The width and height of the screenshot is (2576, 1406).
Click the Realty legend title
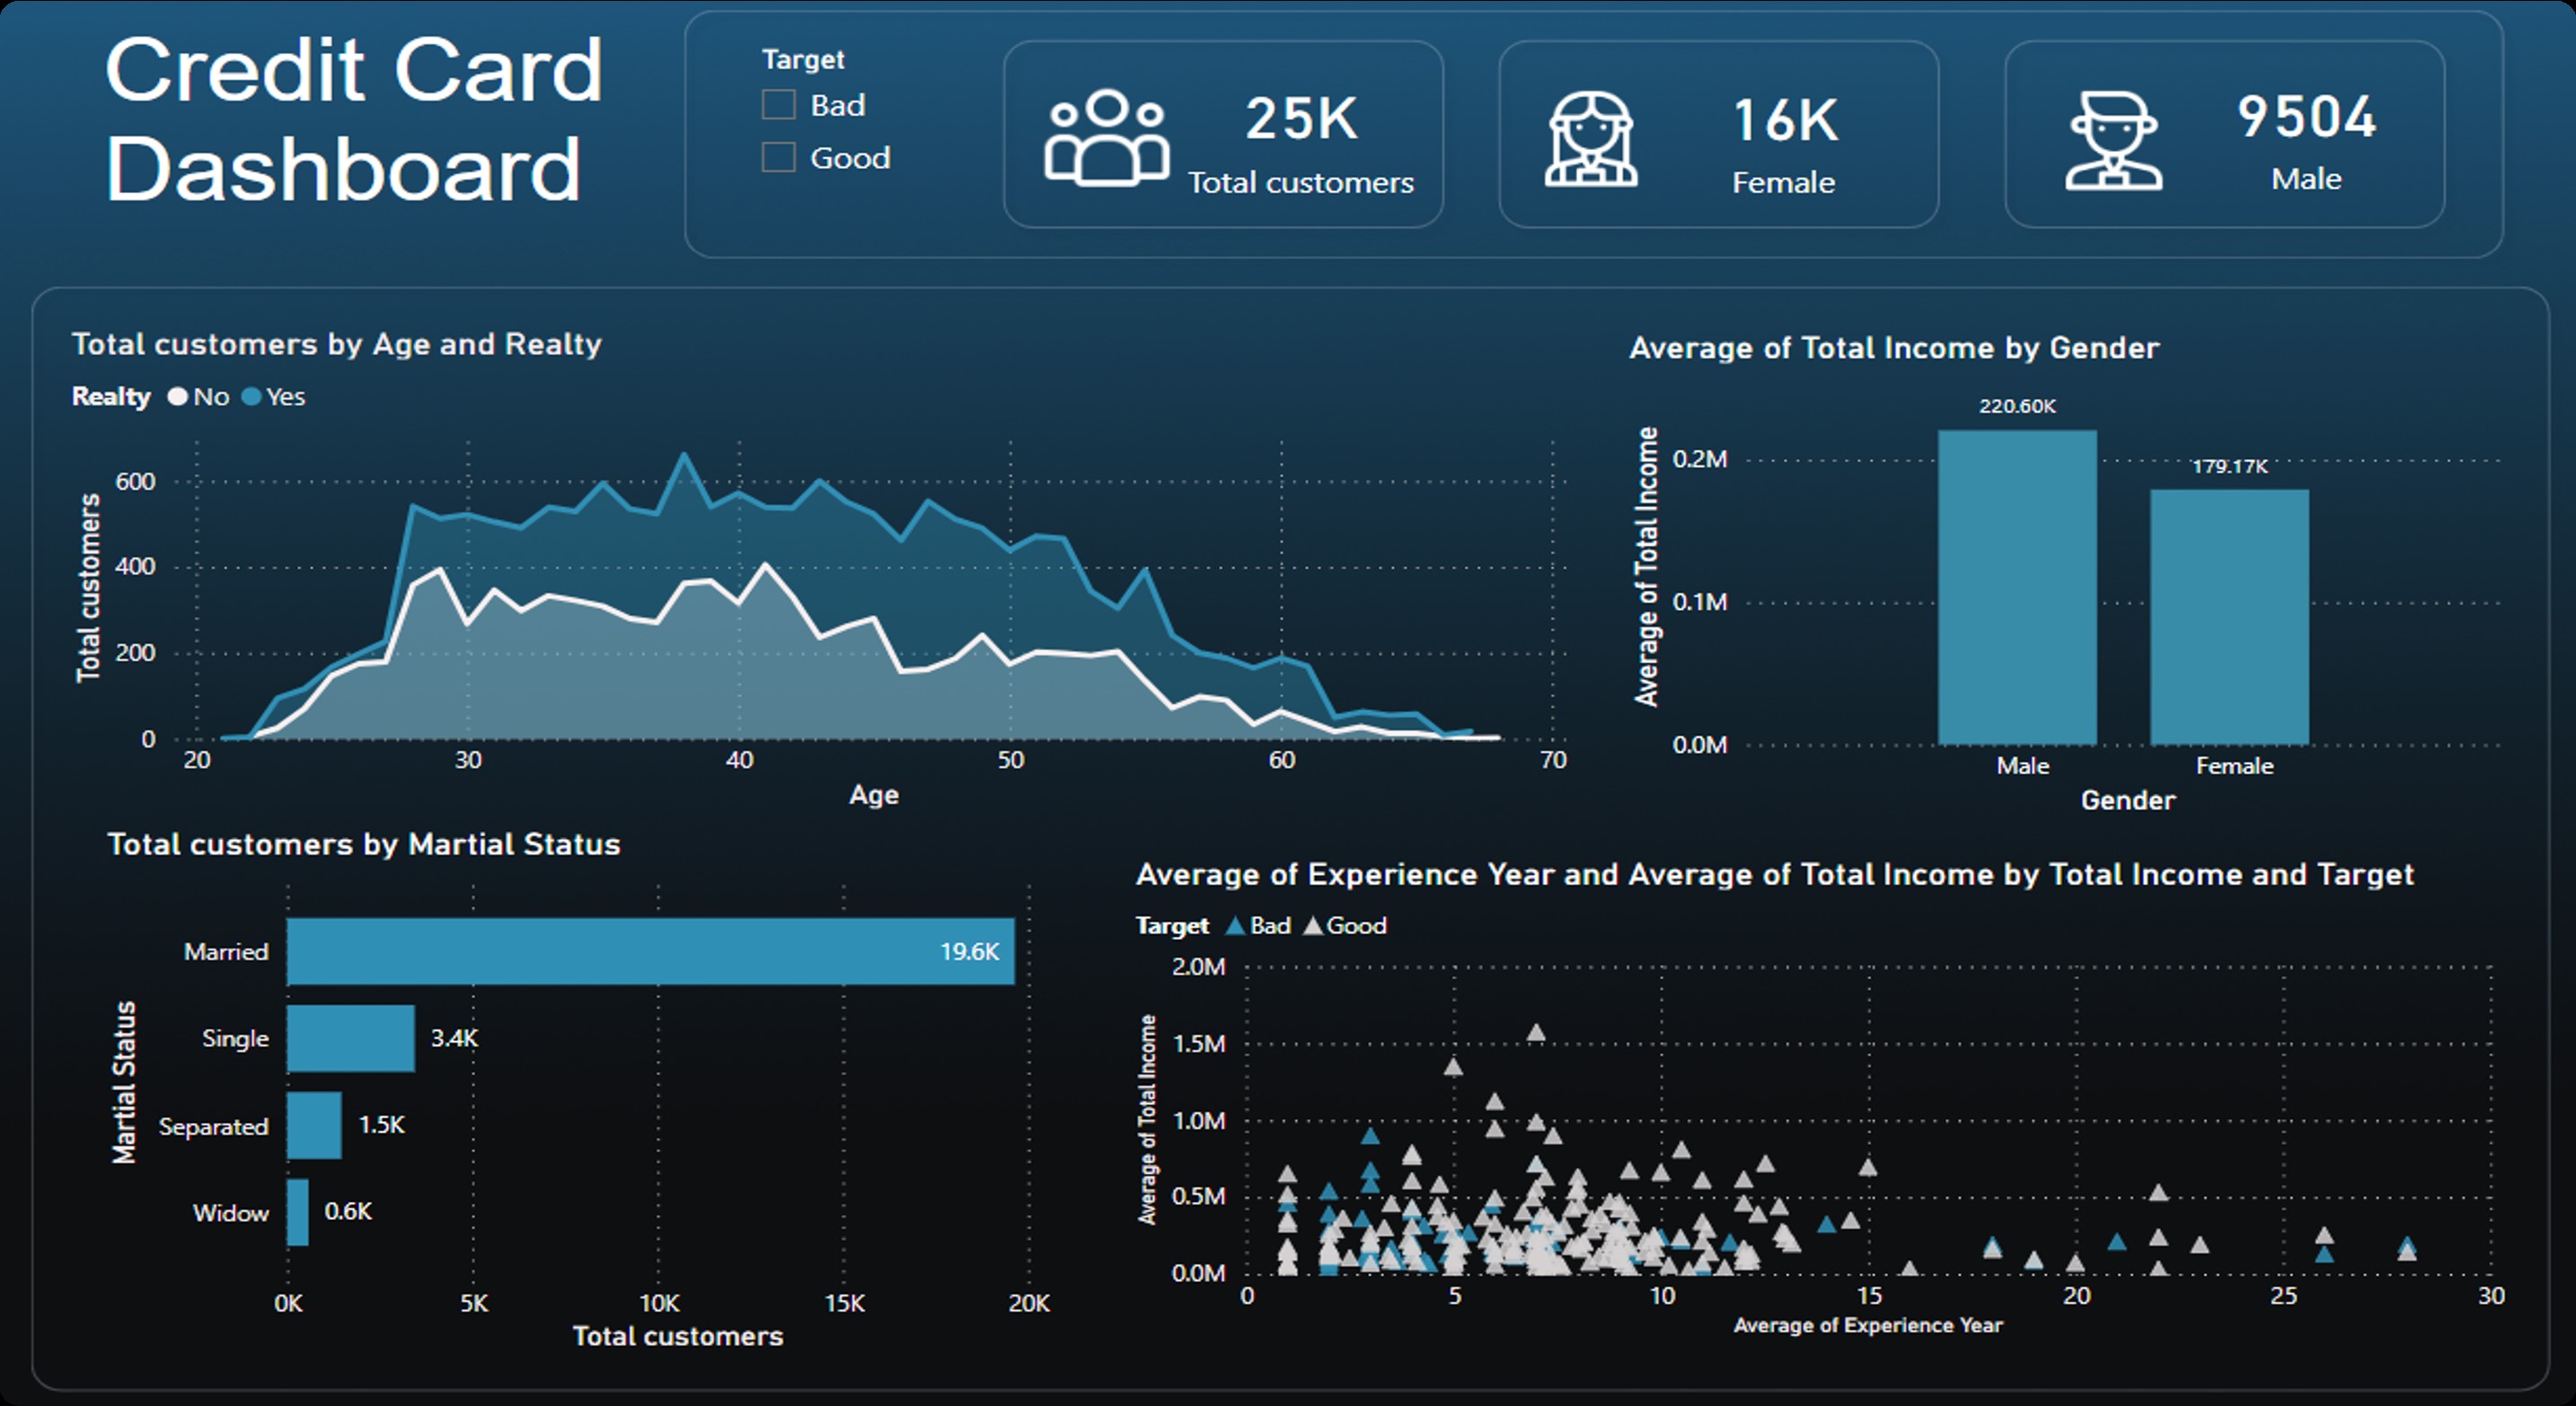pyautogui.click(x=111, y=397)
